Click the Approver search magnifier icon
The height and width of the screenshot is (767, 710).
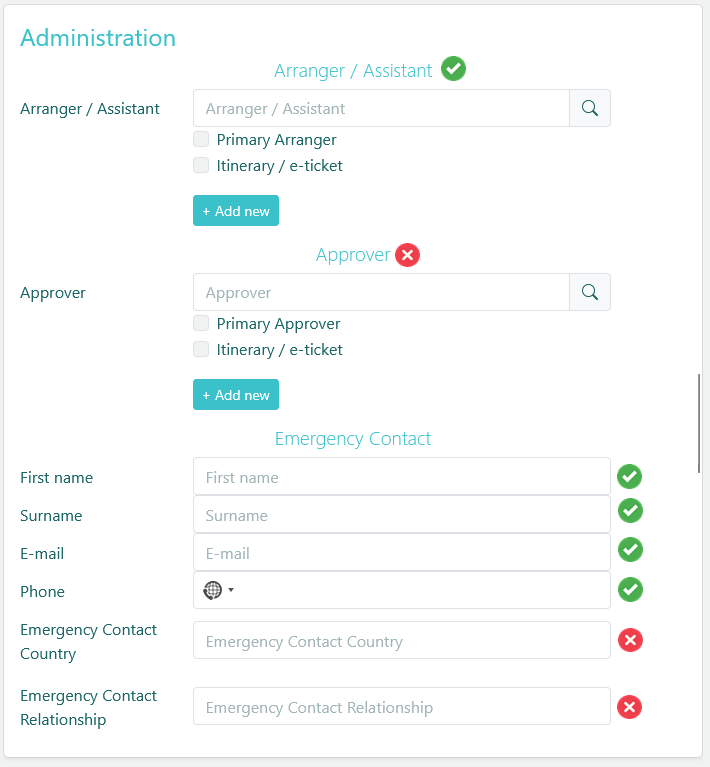[x=590, y=292]
